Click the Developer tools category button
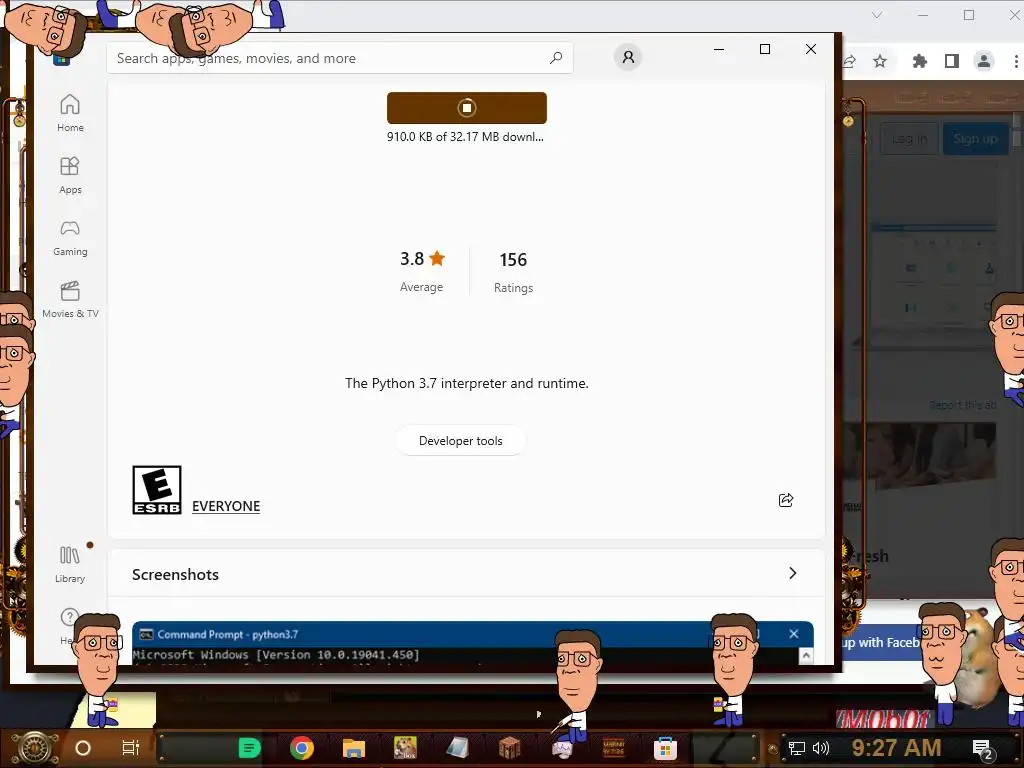The width and height of the screenshot is (1024, 768). [460, 441]
